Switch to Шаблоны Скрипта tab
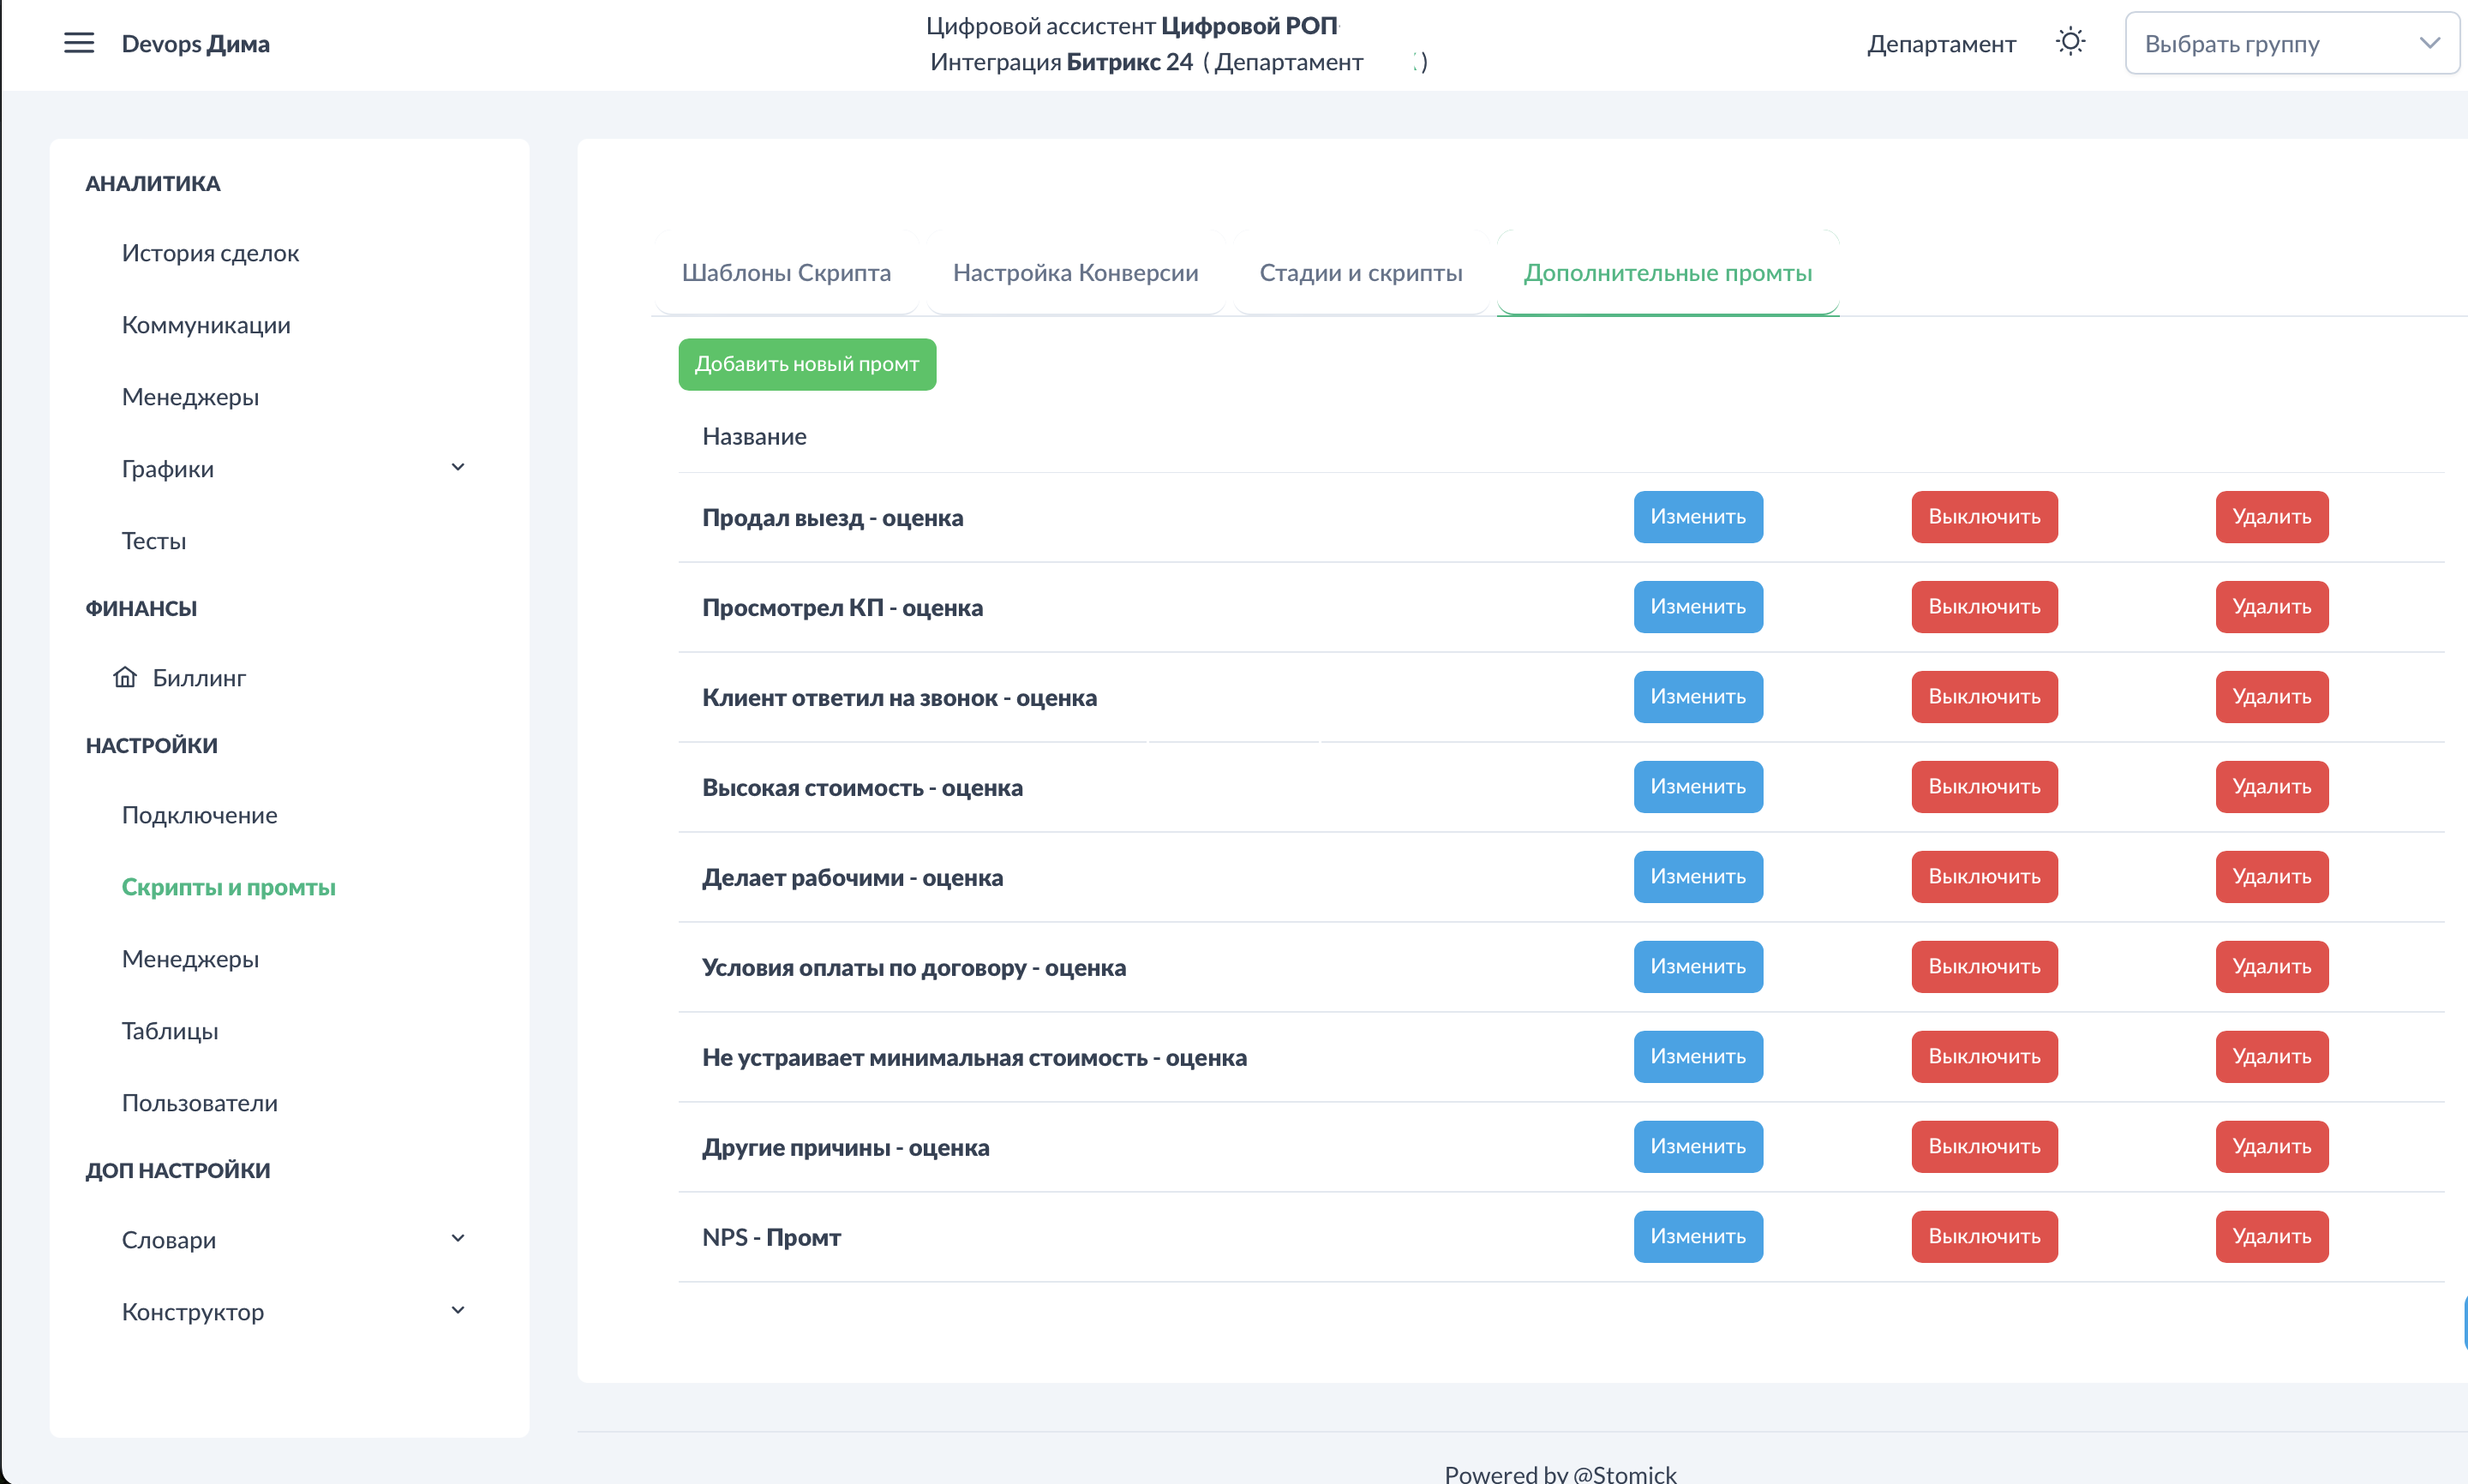This screenshot has width=2468, height=1484. point(786,272)
